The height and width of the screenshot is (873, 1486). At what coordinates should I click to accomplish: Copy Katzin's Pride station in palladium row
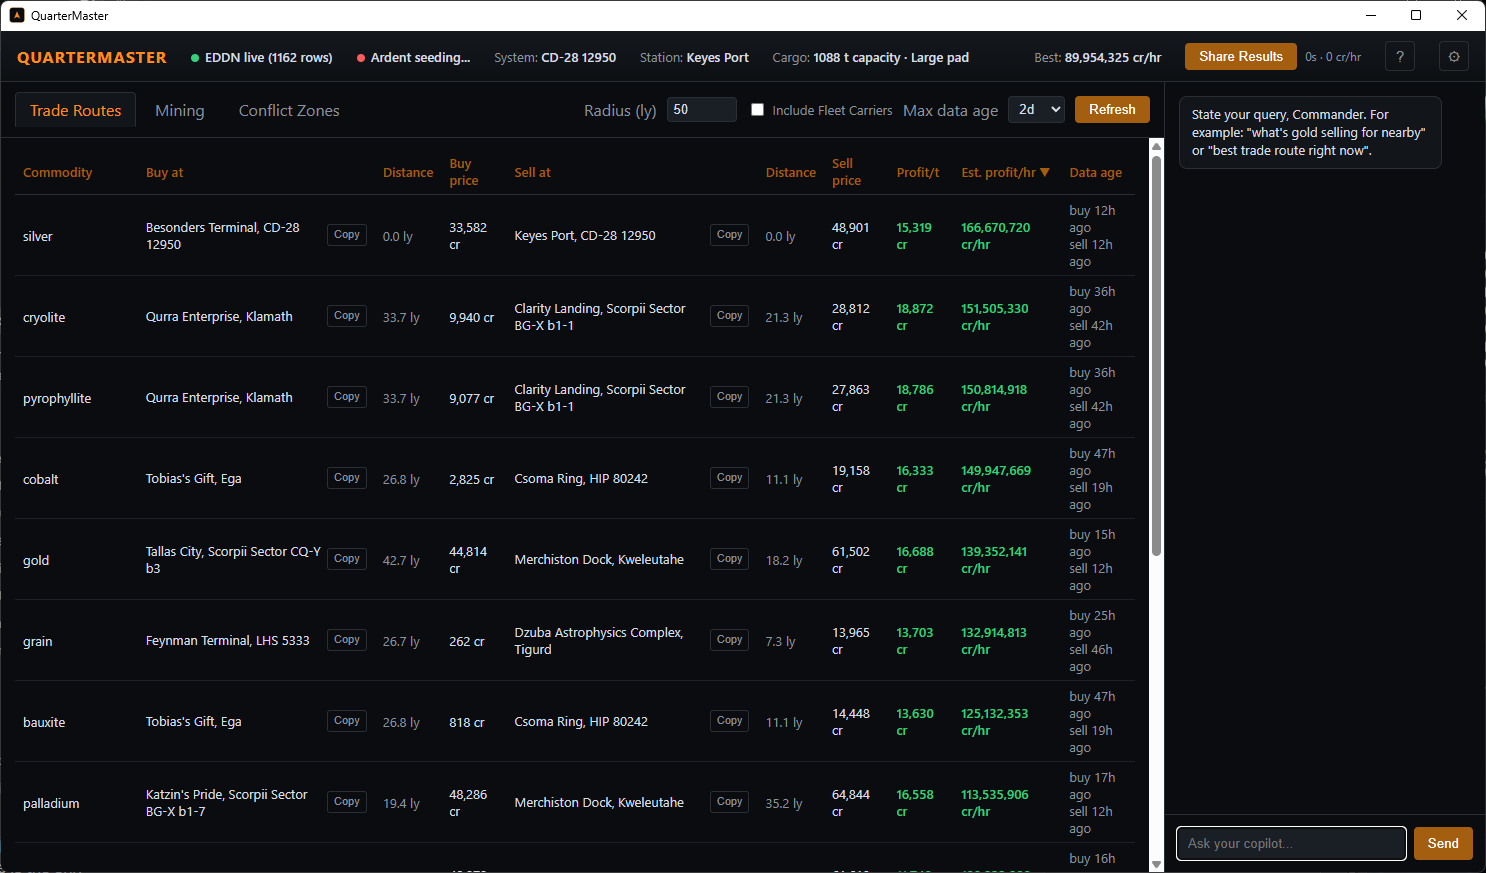[347, 802]
